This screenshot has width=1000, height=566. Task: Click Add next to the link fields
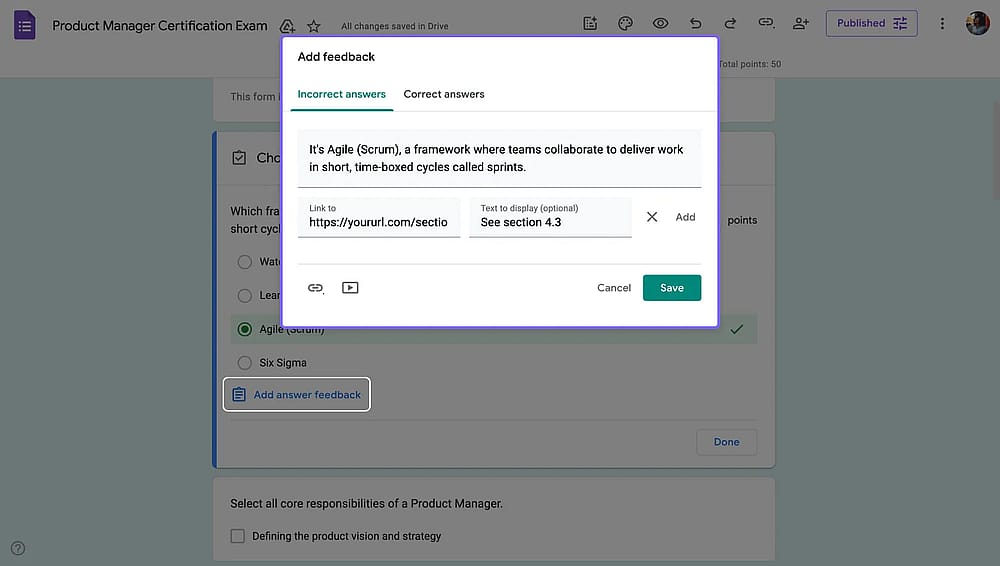click(x=685, y=217)
